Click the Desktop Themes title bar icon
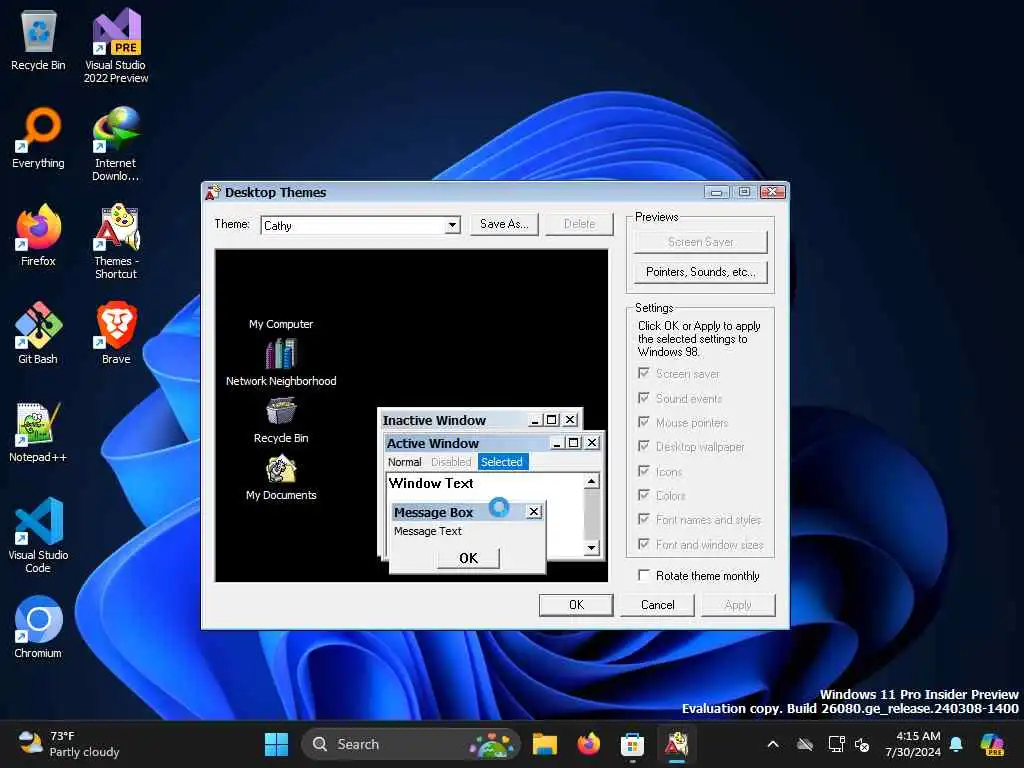 (213, 192)
